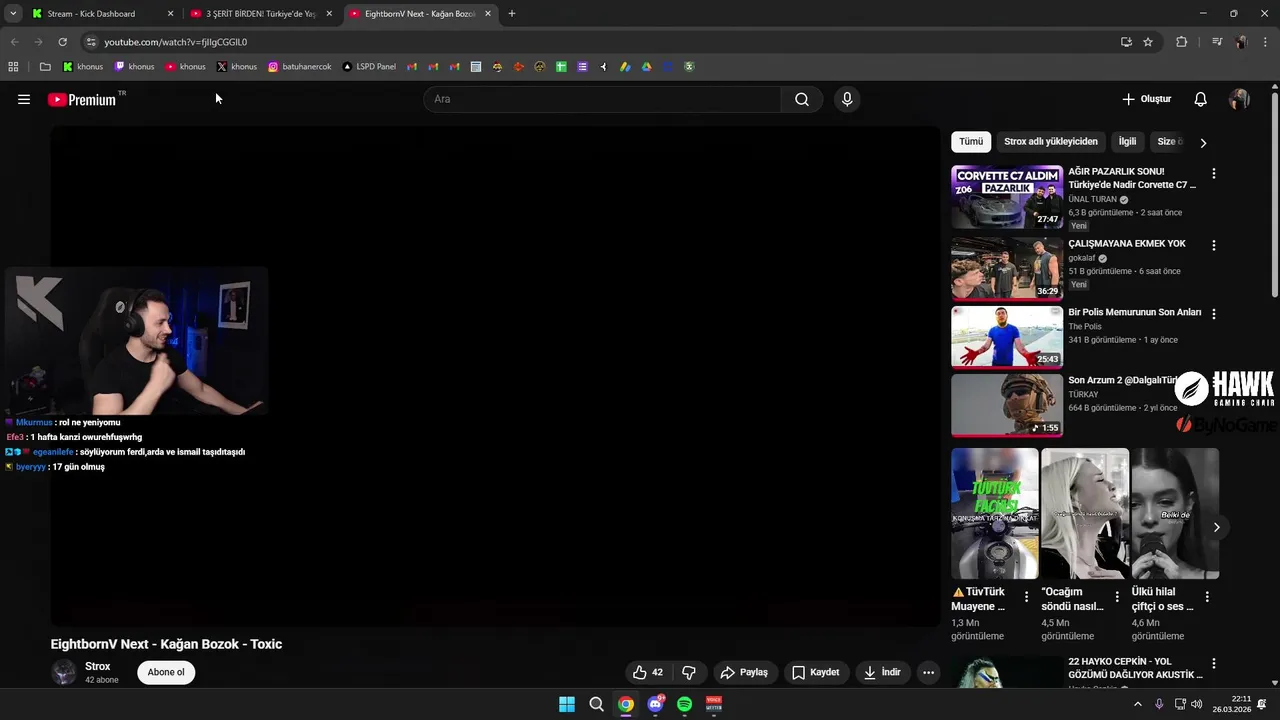This screenshot has height=720, width=1280.
Task: Select Strox adlı yükleyiciden chip
Action: pyautogui.click(x=1051, y=142)
